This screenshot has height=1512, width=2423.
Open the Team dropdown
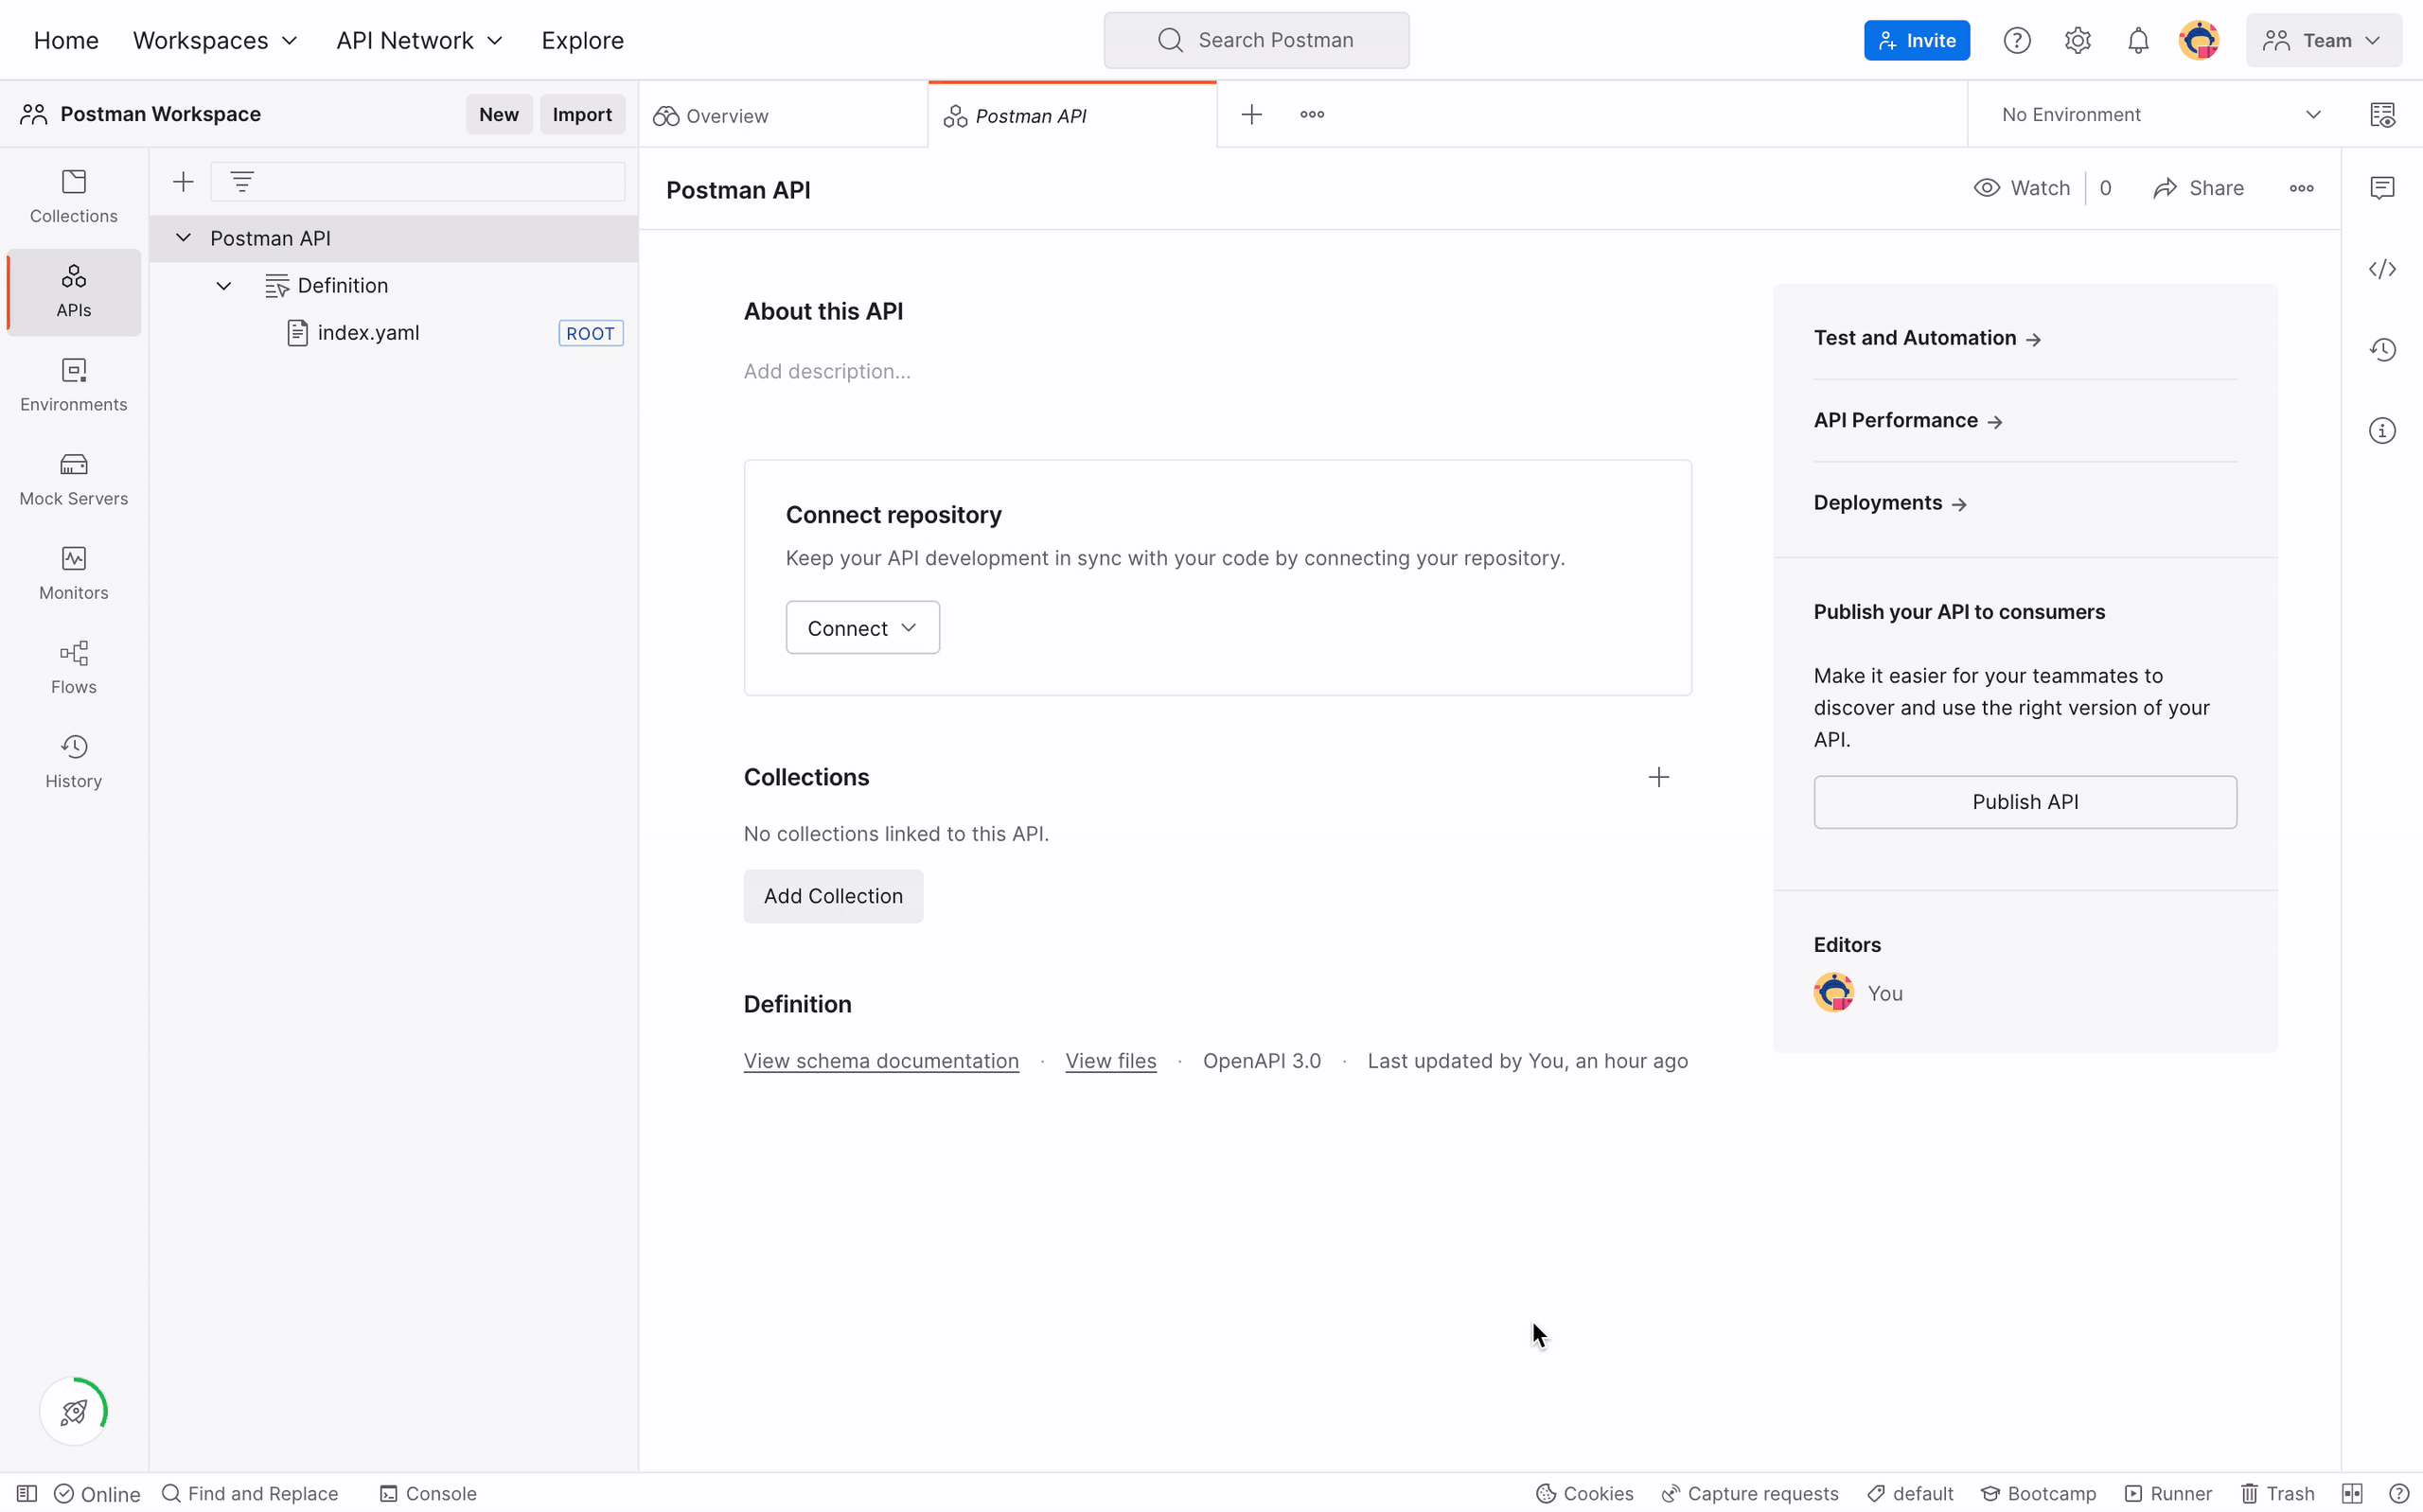click(2323, 40)
